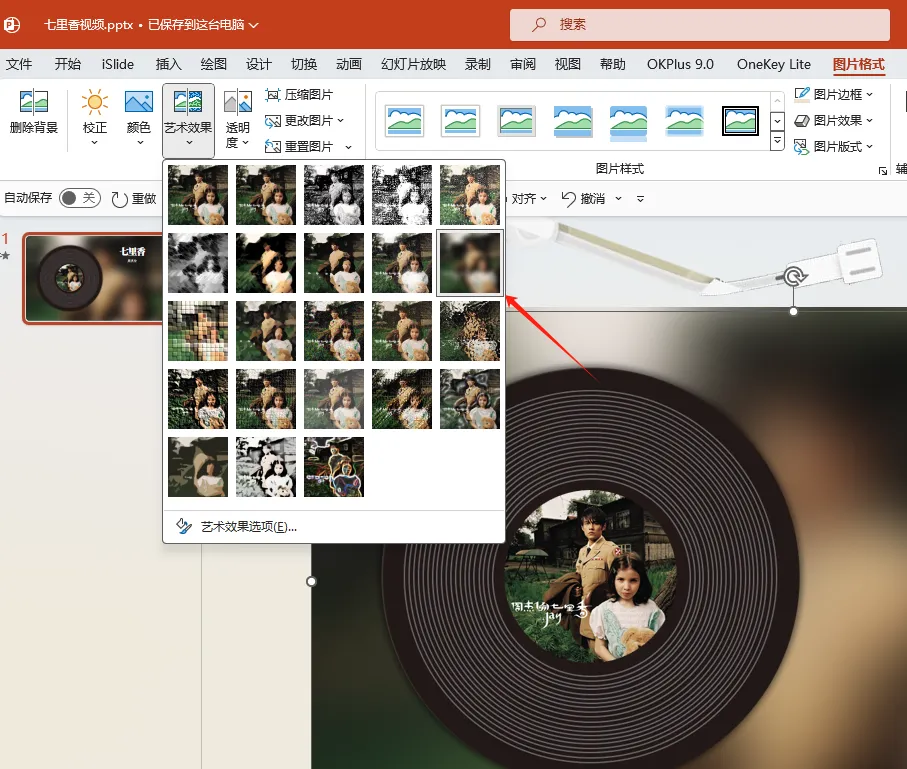
Task: Click the 删除背景 remove background icon
Action: click(34, 103)
